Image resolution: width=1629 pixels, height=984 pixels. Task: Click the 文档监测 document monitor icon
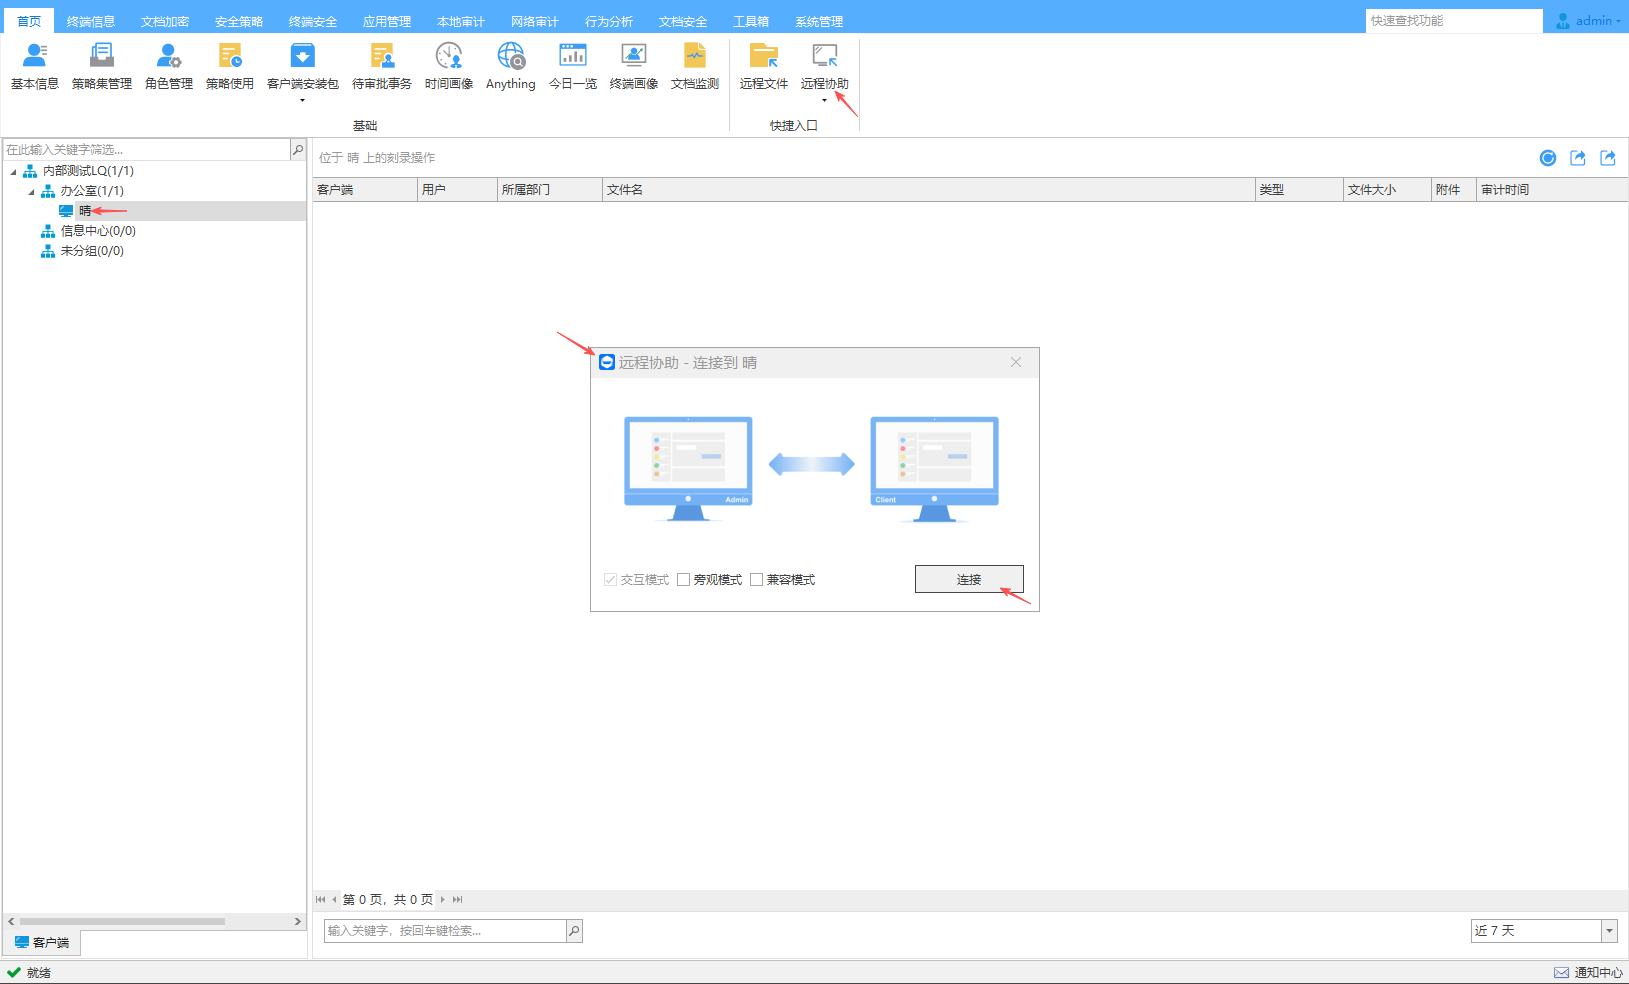[694, 66]
